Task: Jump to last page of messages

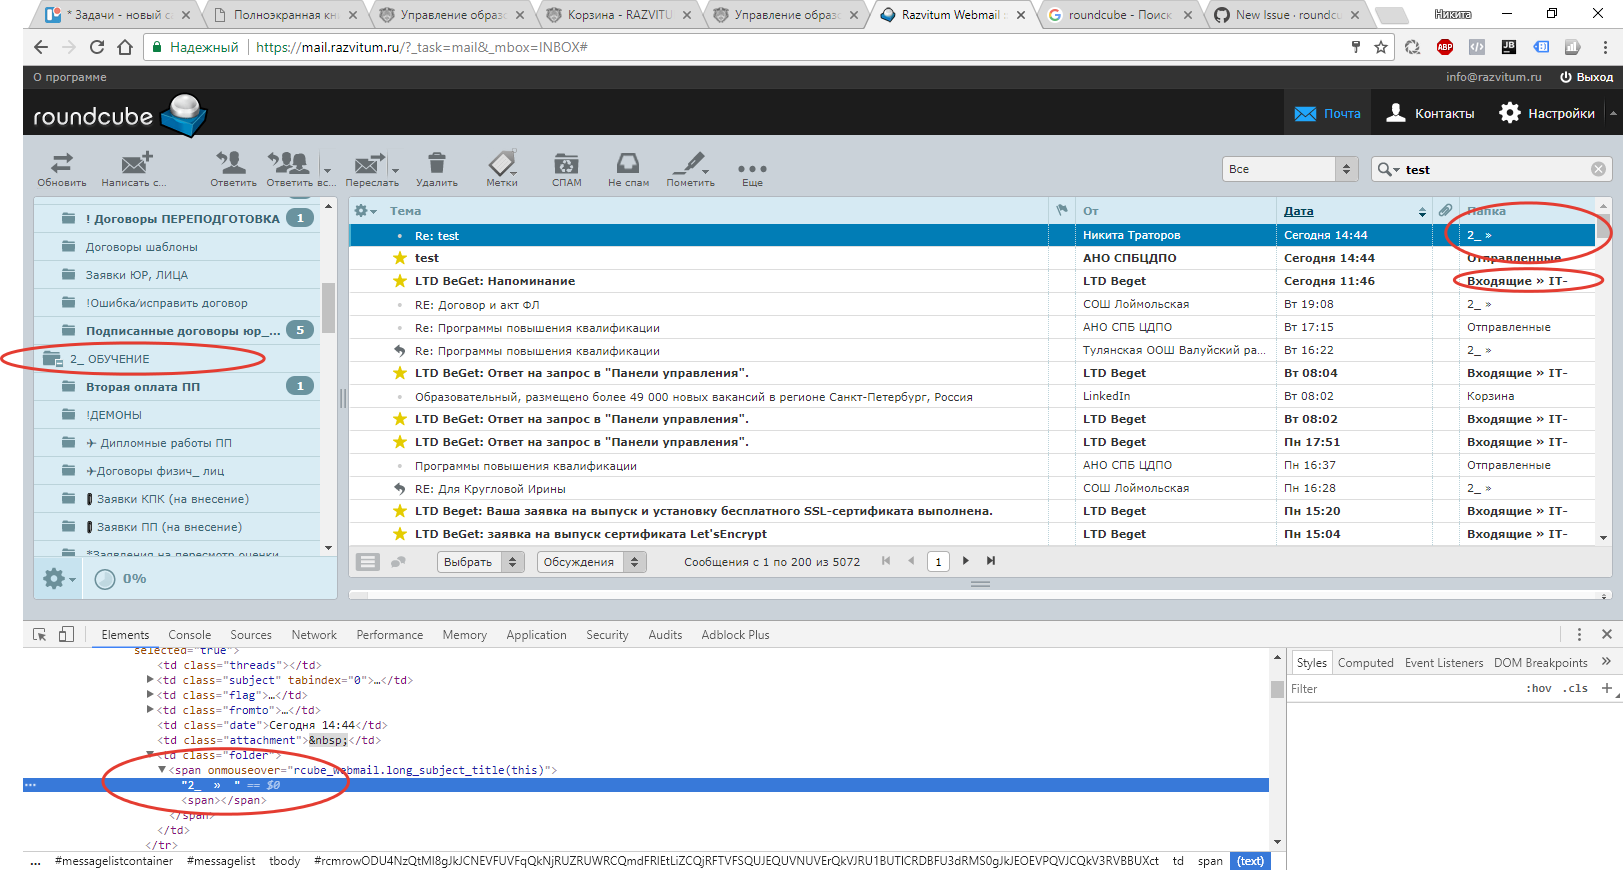Action: pyautogui.click(x=991, y=561)
